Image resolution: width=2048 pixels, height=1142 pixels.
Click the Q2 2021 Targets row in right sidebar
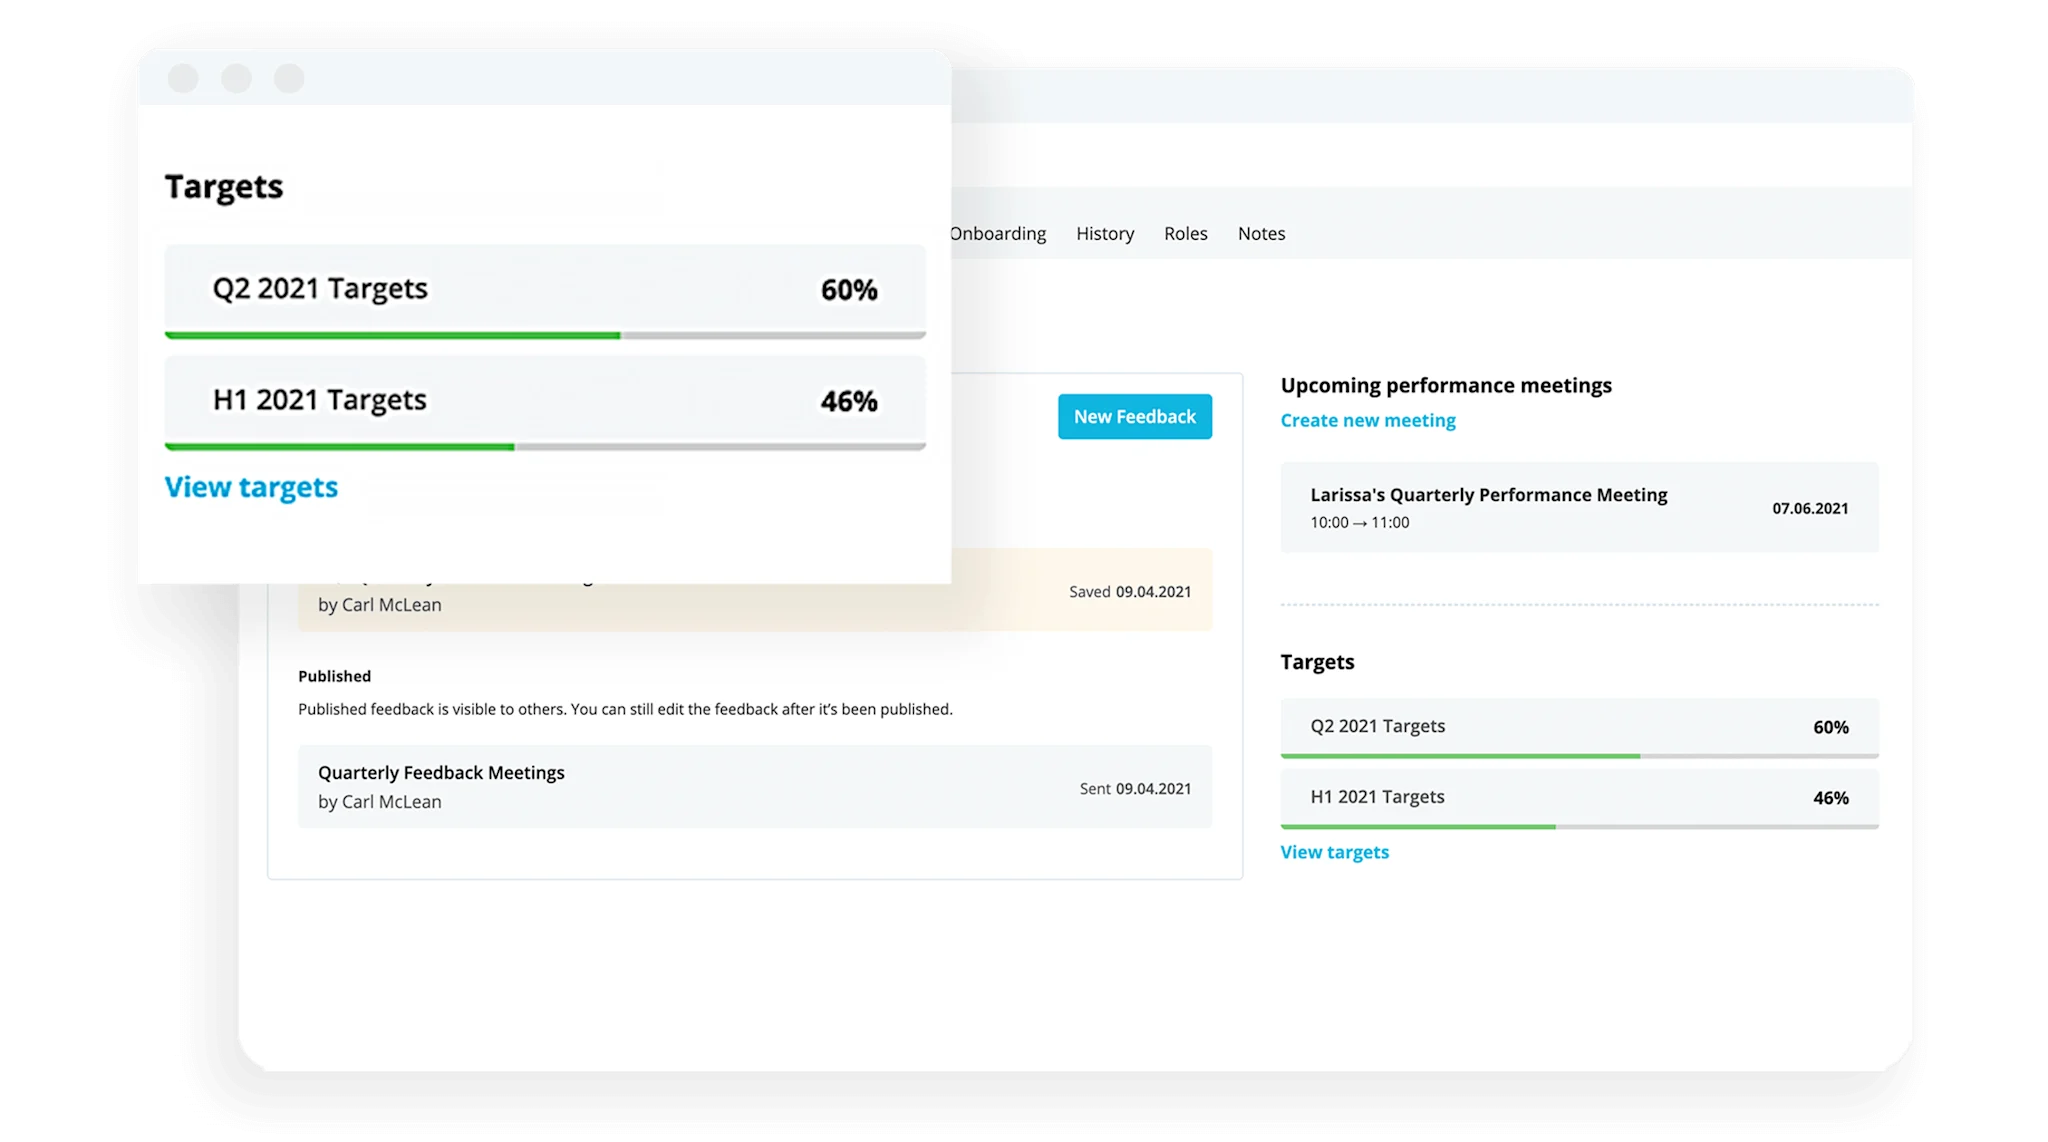(x=1578, y=726)
